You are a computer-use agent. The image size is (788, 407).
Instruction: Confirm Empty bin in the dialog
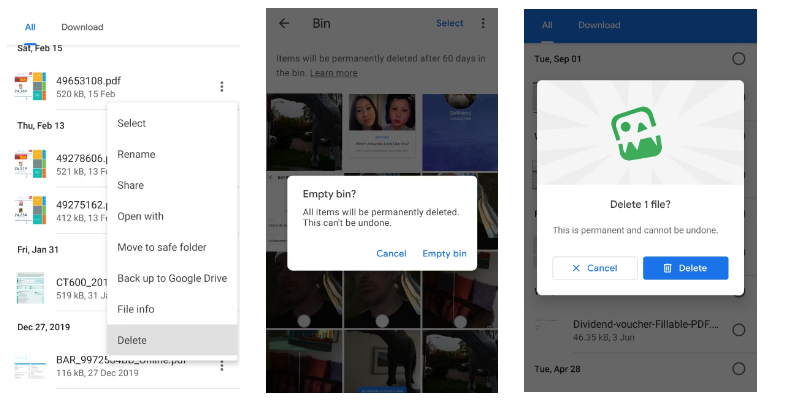444,253
